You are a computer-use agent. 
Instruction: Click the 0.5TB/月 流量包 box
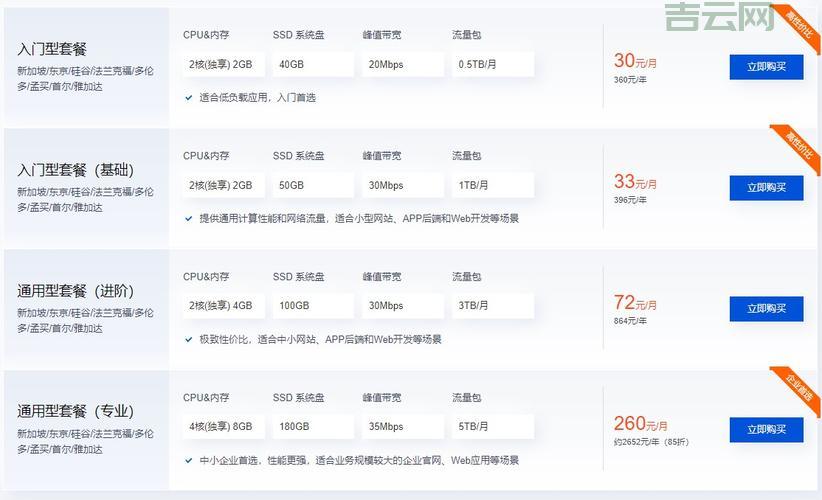click(492, 65)
